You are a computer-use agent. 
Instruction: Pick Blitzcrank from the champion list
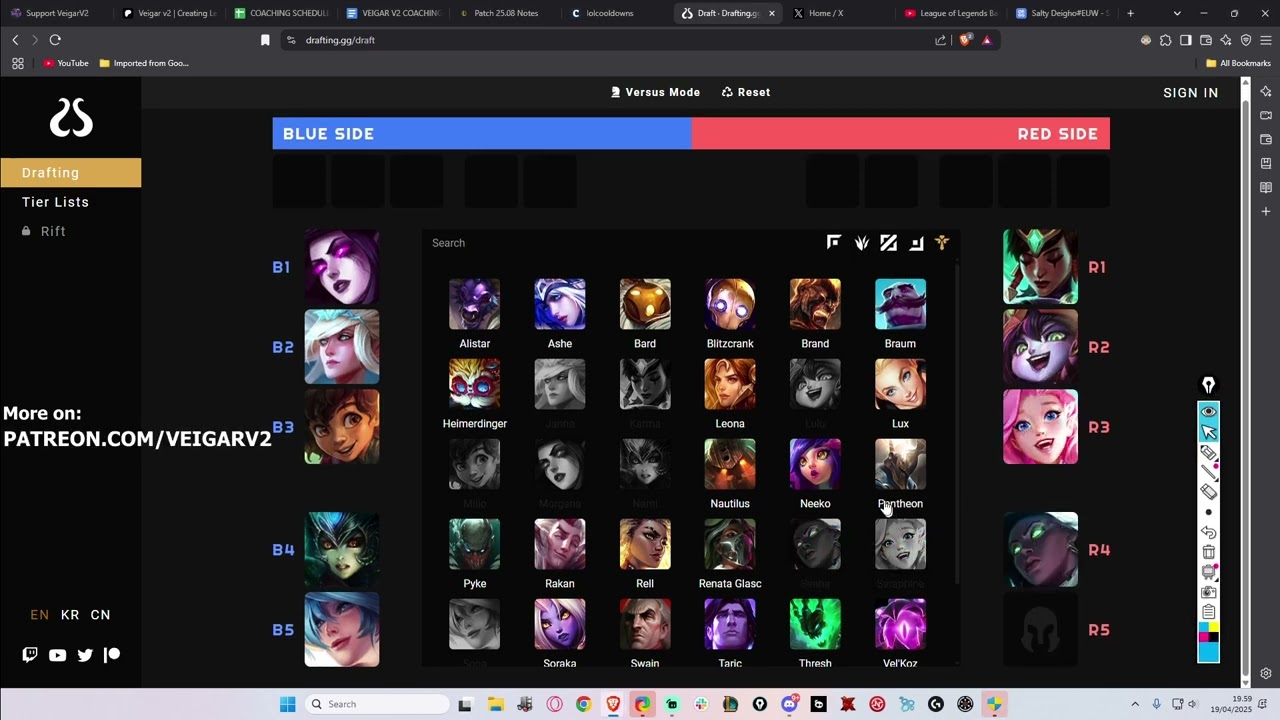click(730, 304)
